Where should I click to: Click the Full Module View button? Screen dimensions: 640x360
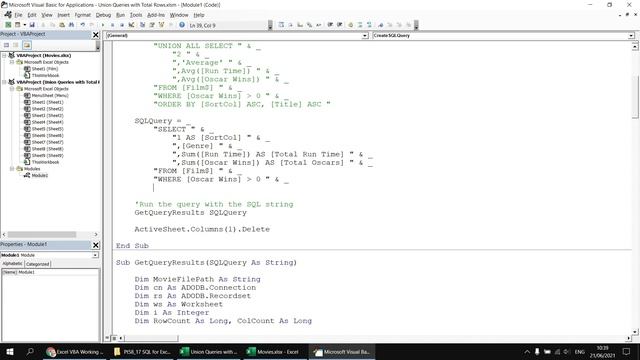pyautogui.click(x=114, y=338)
